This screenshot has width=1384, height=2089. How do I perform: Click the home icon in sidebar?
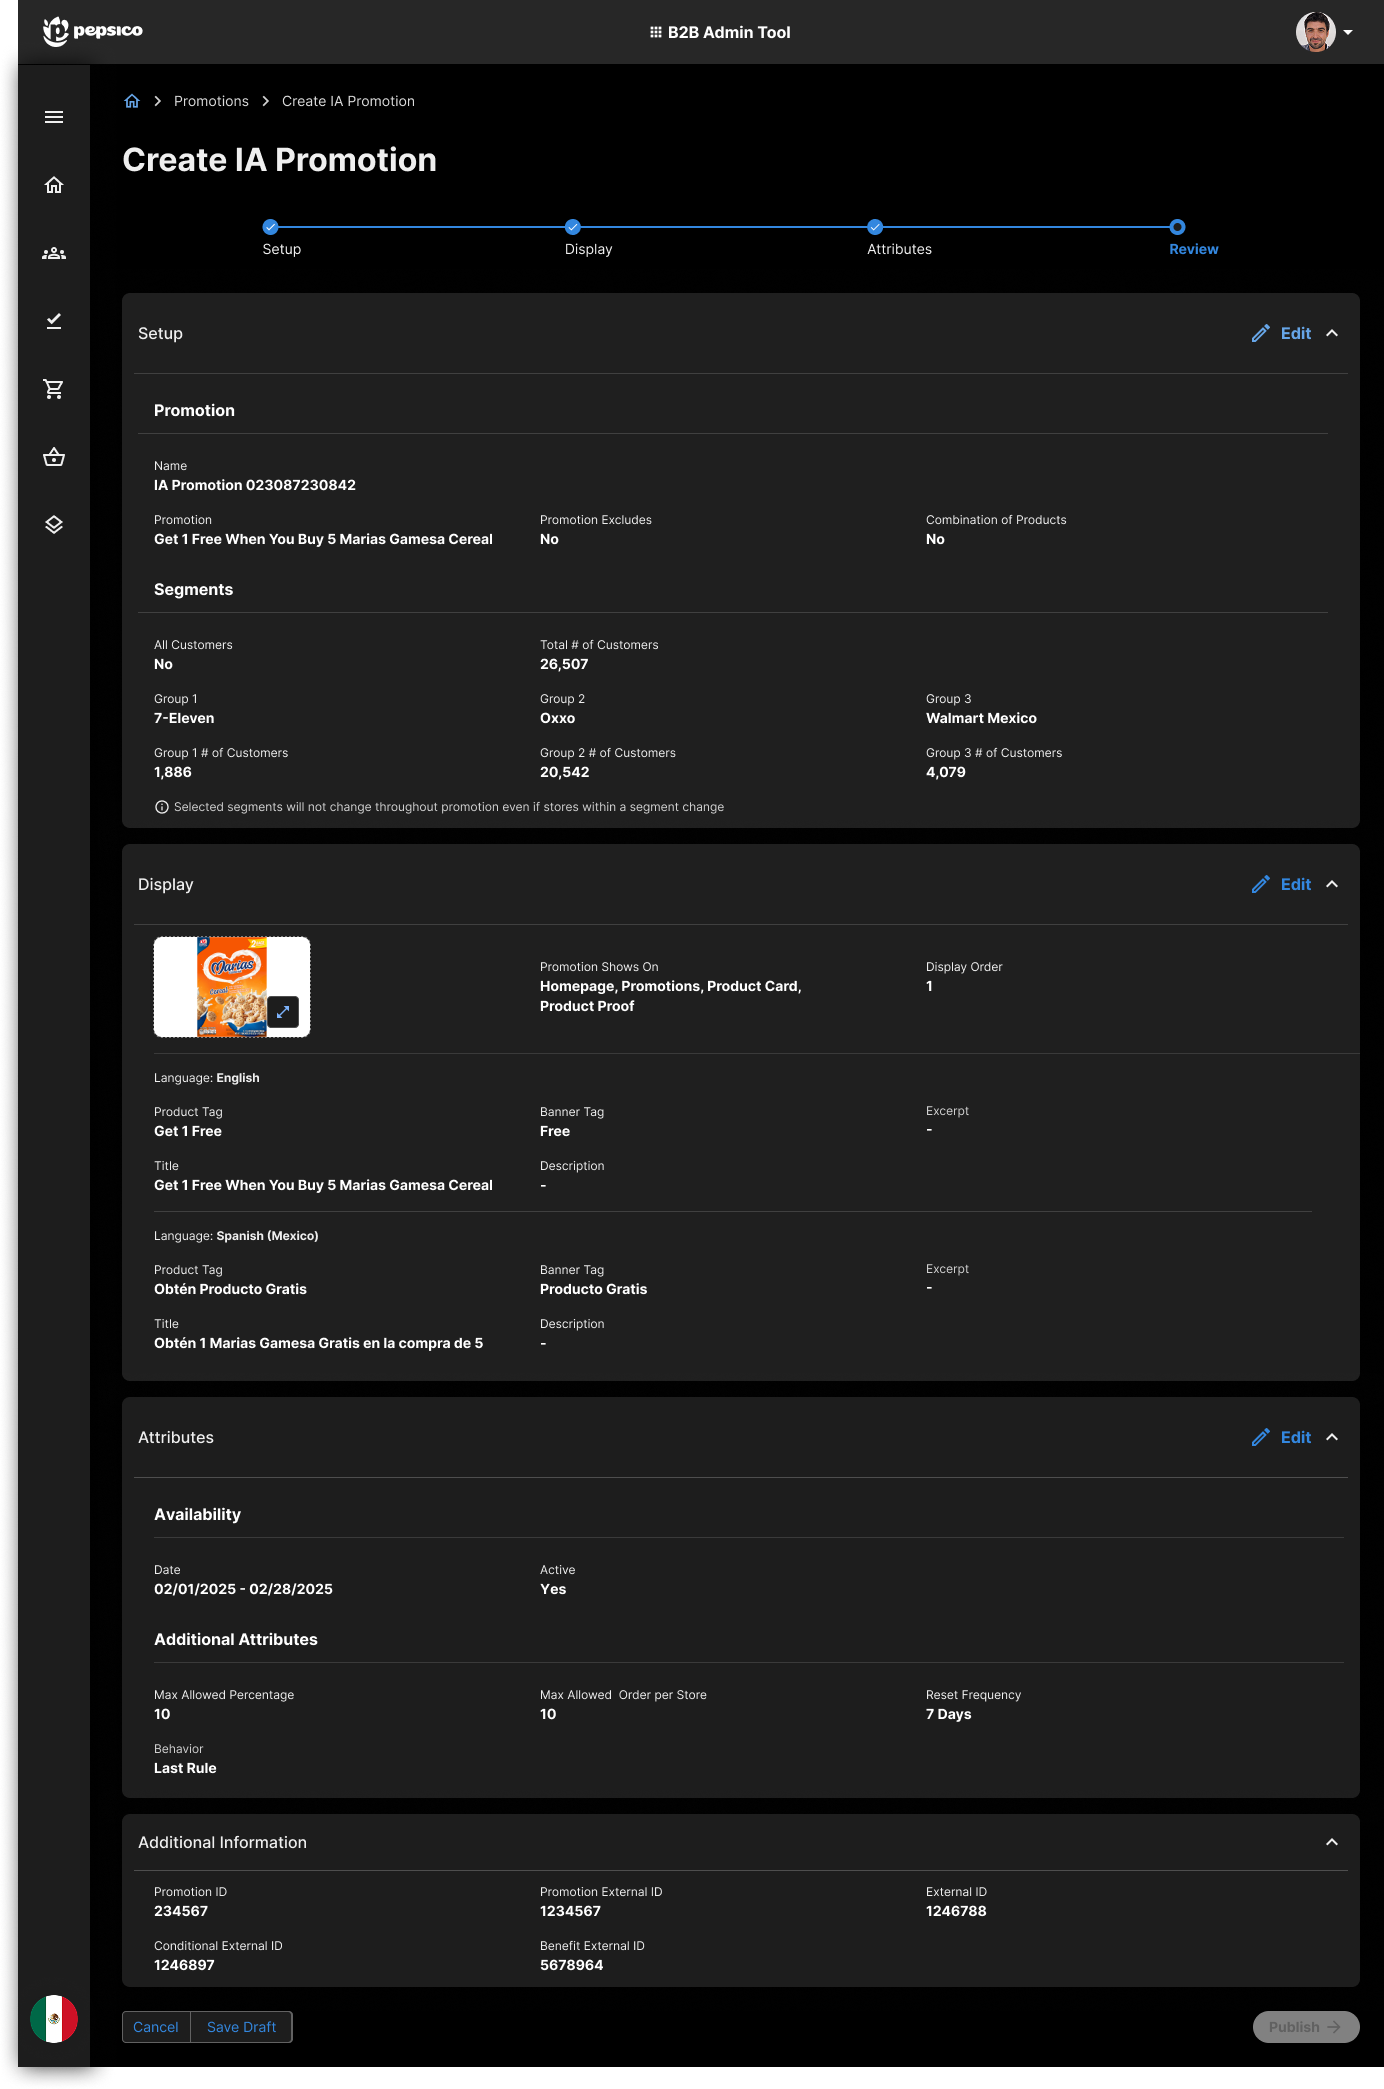(x=54, y=185)
